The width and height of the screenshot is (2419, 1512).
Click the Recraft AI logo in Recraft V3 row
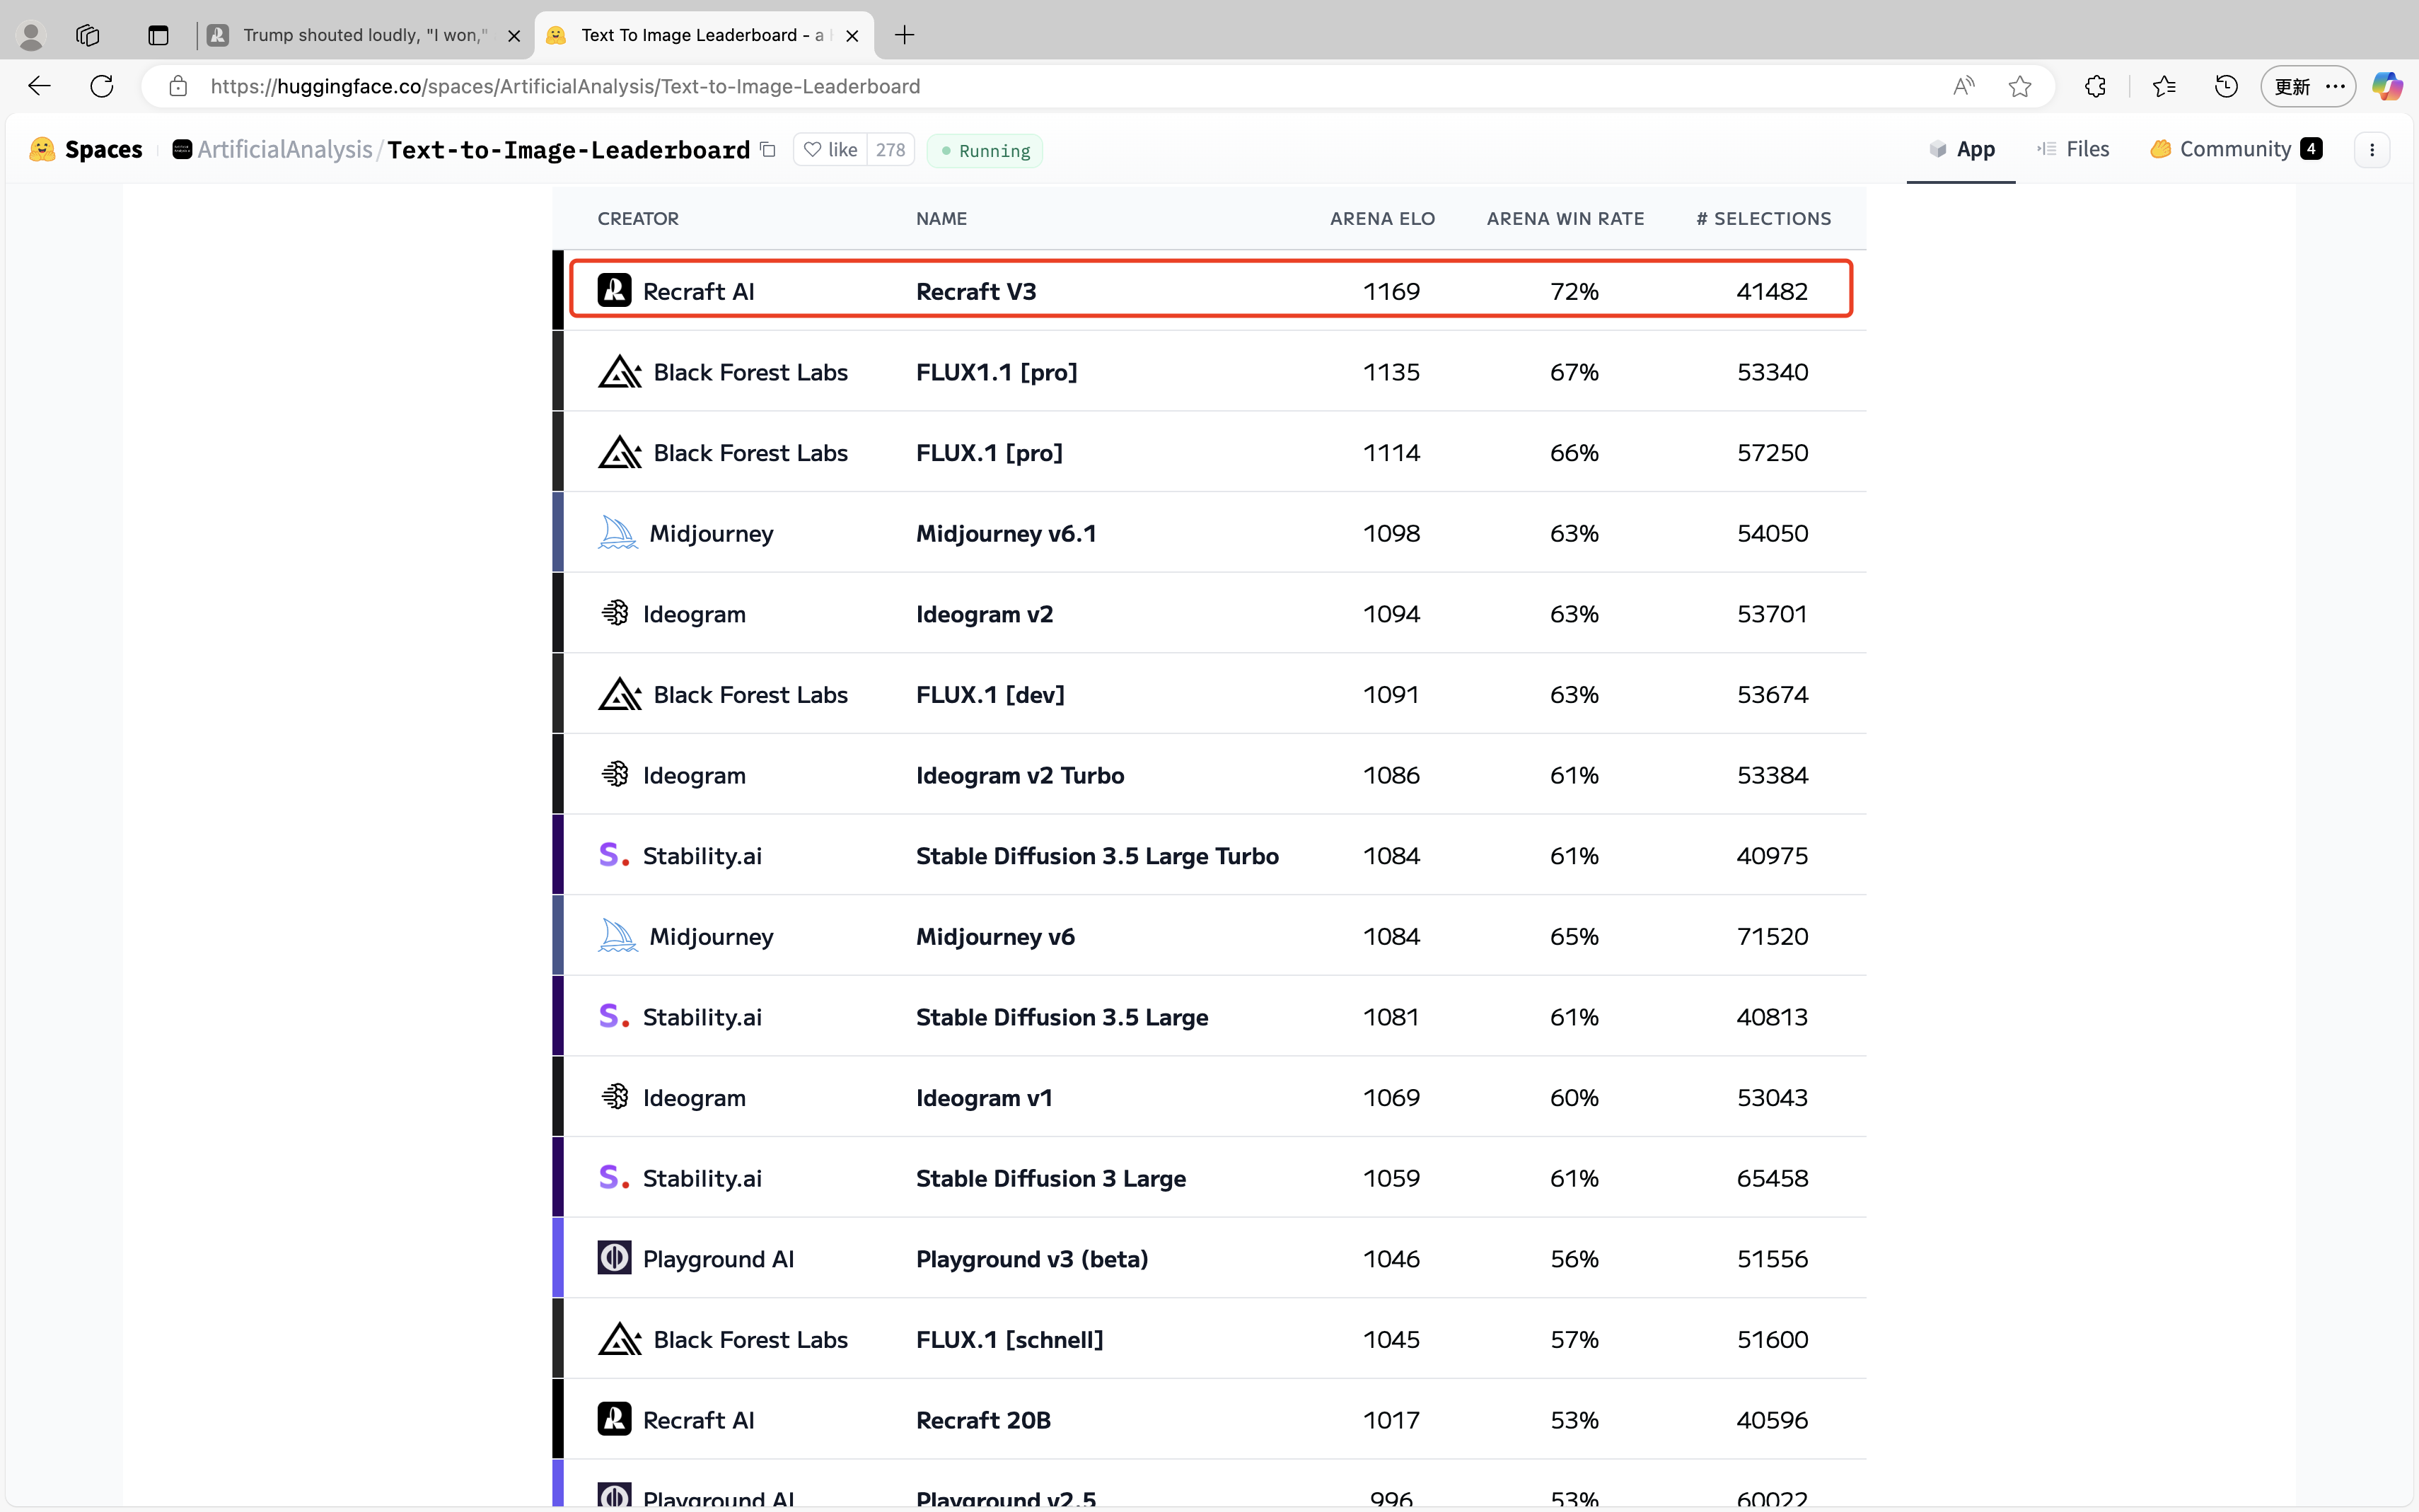(x=614, y=290)
